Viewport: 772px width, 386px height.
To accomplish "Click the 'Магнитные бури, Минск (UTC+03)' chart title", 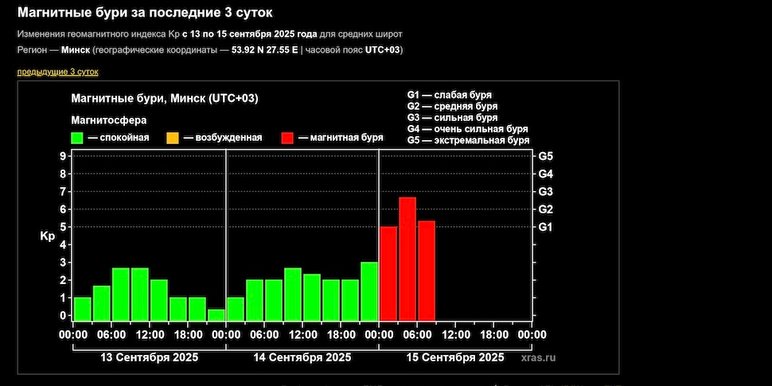I will [x=164, y=98].
